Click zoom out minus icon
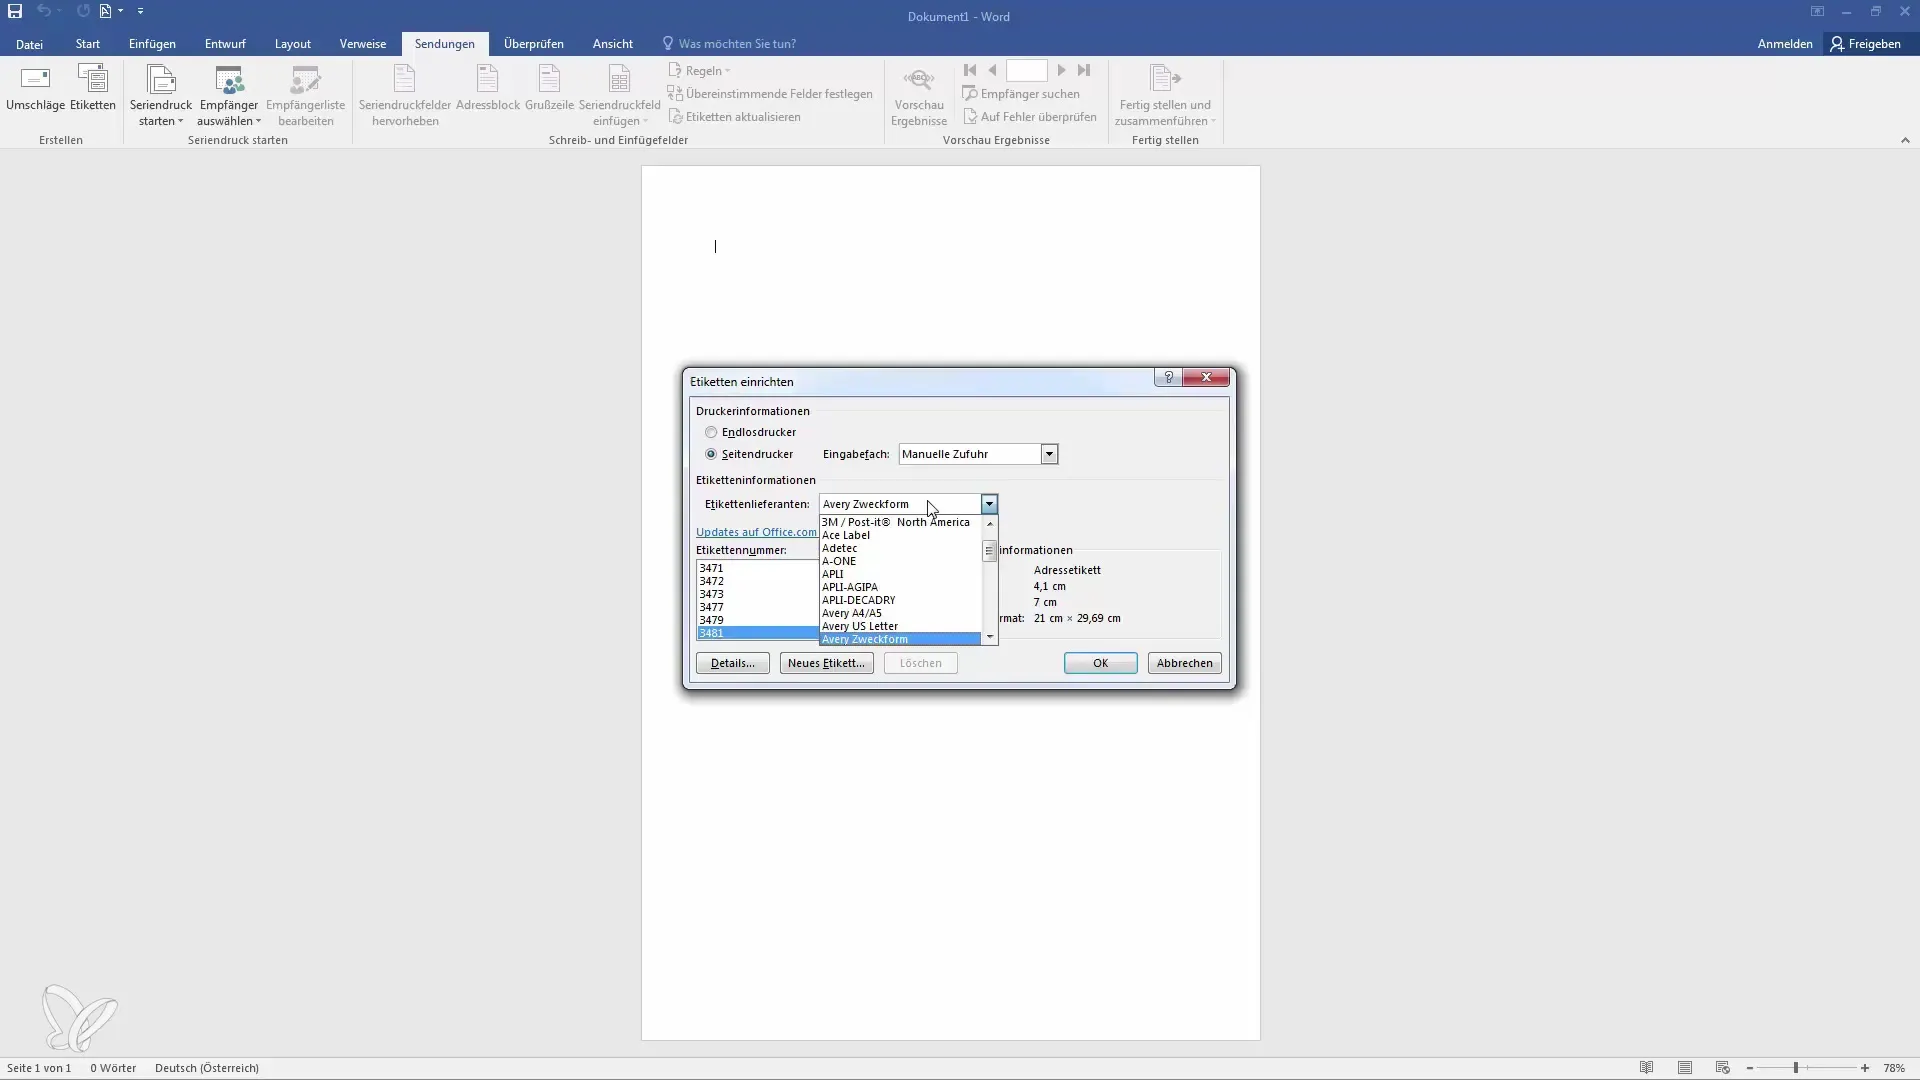 coord(1750,1068)
